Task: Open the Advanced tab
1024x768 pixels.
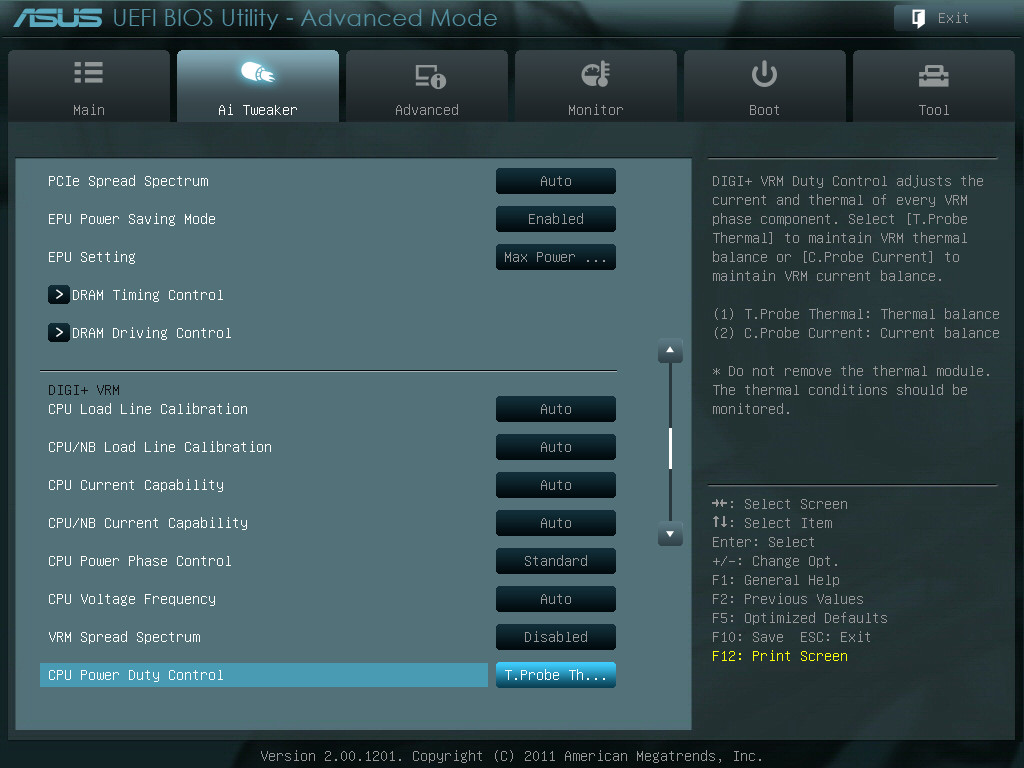Action: click(x=426, y=86)
